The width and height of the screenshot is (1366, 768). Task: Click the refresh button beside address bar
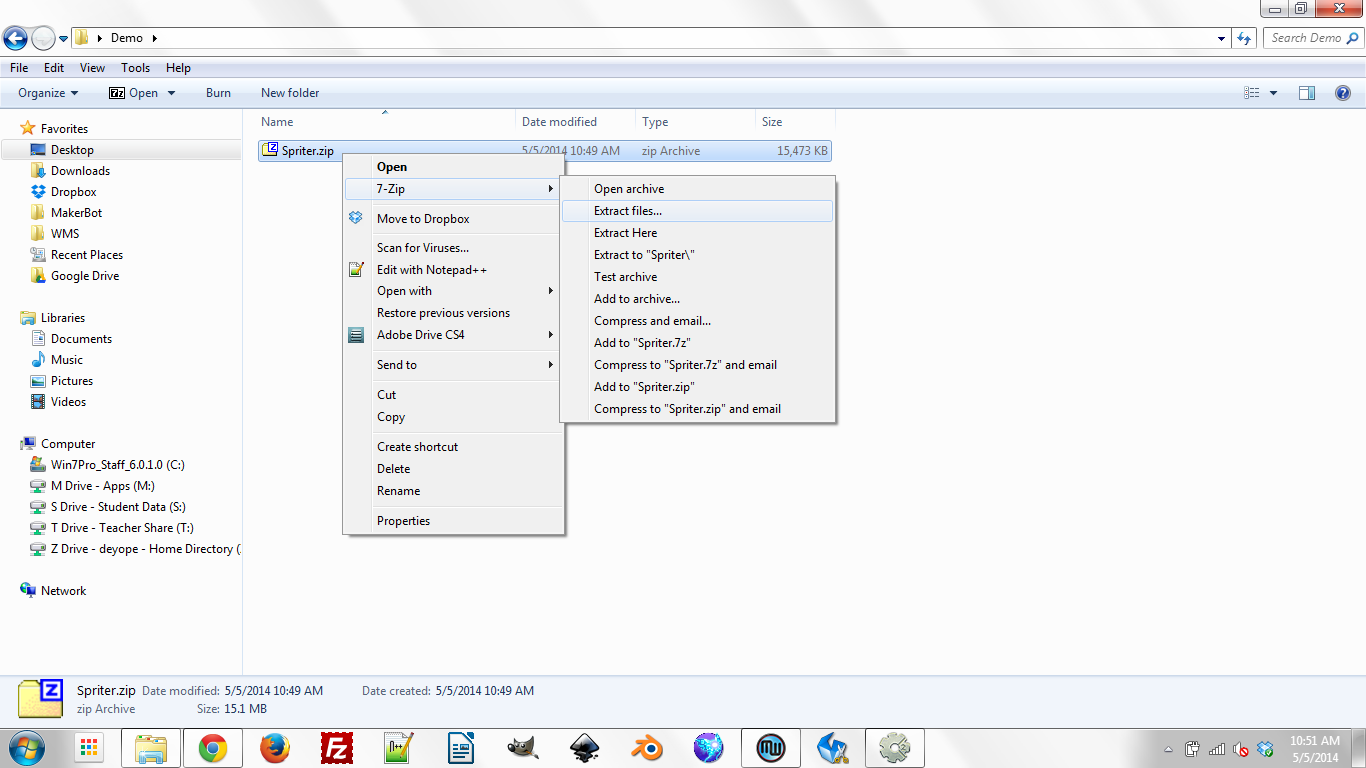(x=1244, y=38)
